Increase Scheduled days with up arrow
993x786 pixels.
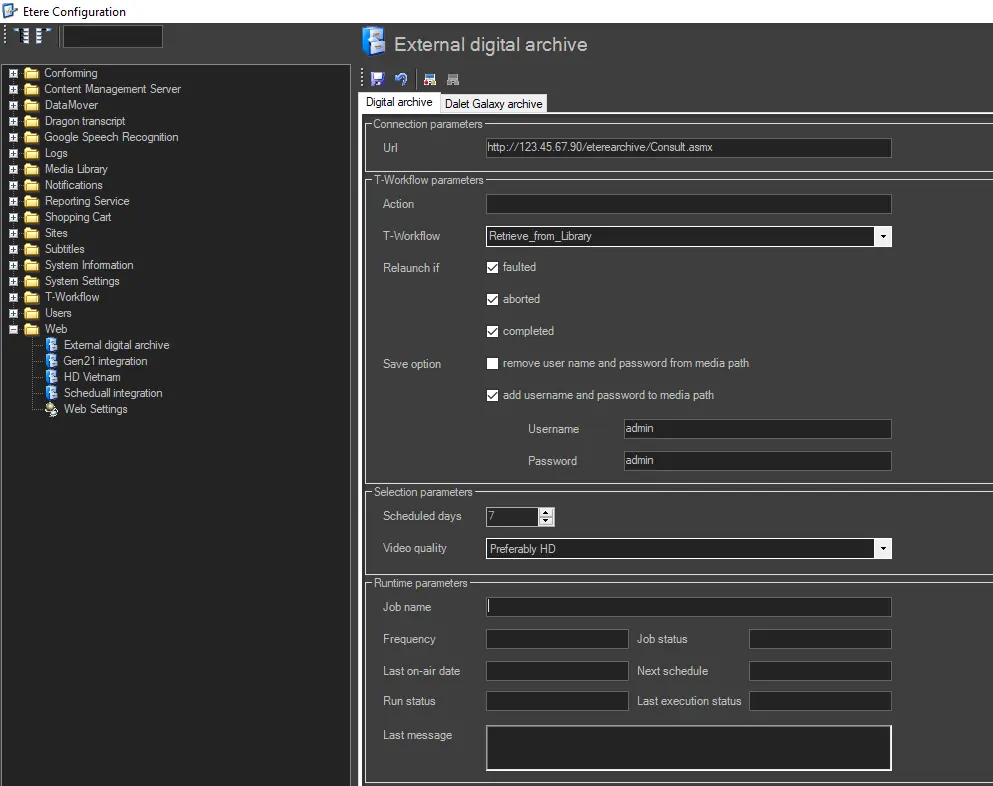(x=545, y=512)
